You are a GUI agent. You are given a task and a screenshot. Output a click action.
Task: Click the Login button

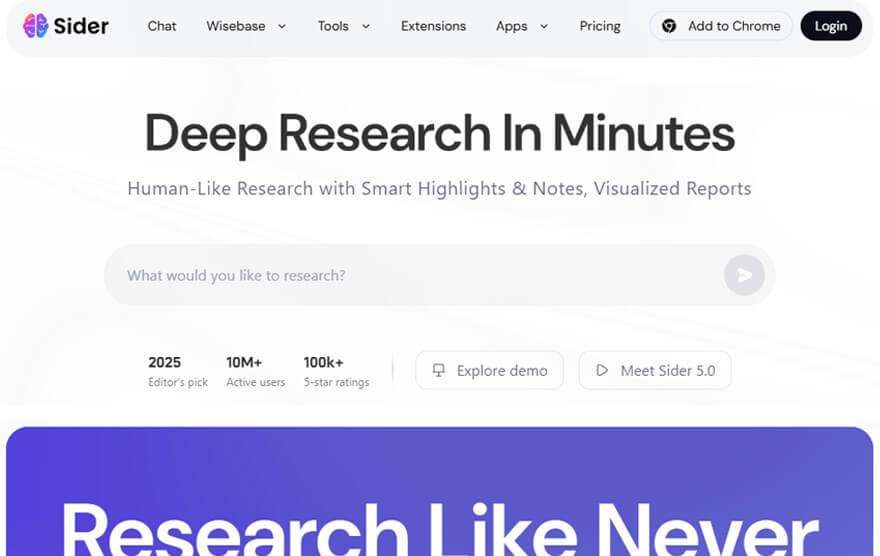831,26
